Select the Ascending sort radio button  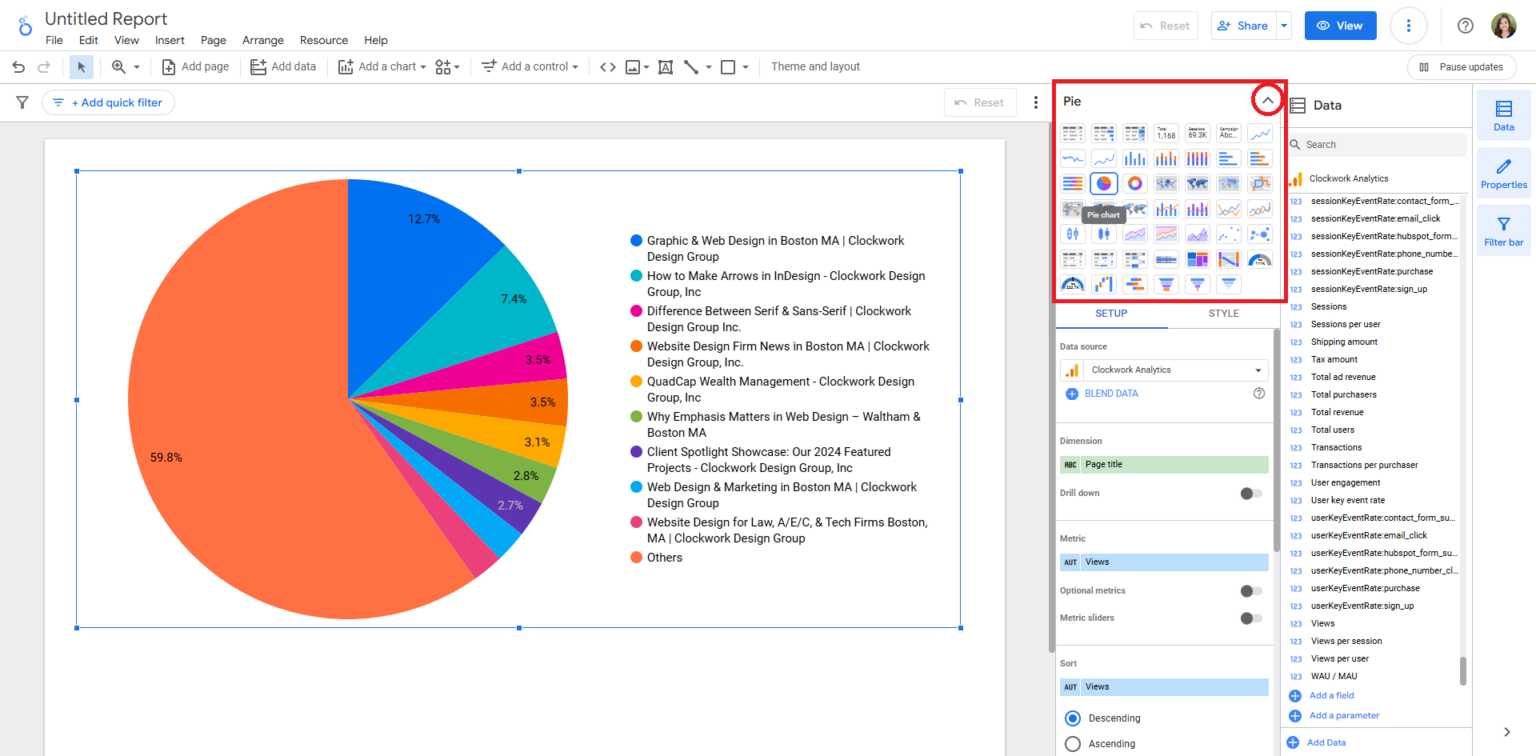pos(1072,742)
